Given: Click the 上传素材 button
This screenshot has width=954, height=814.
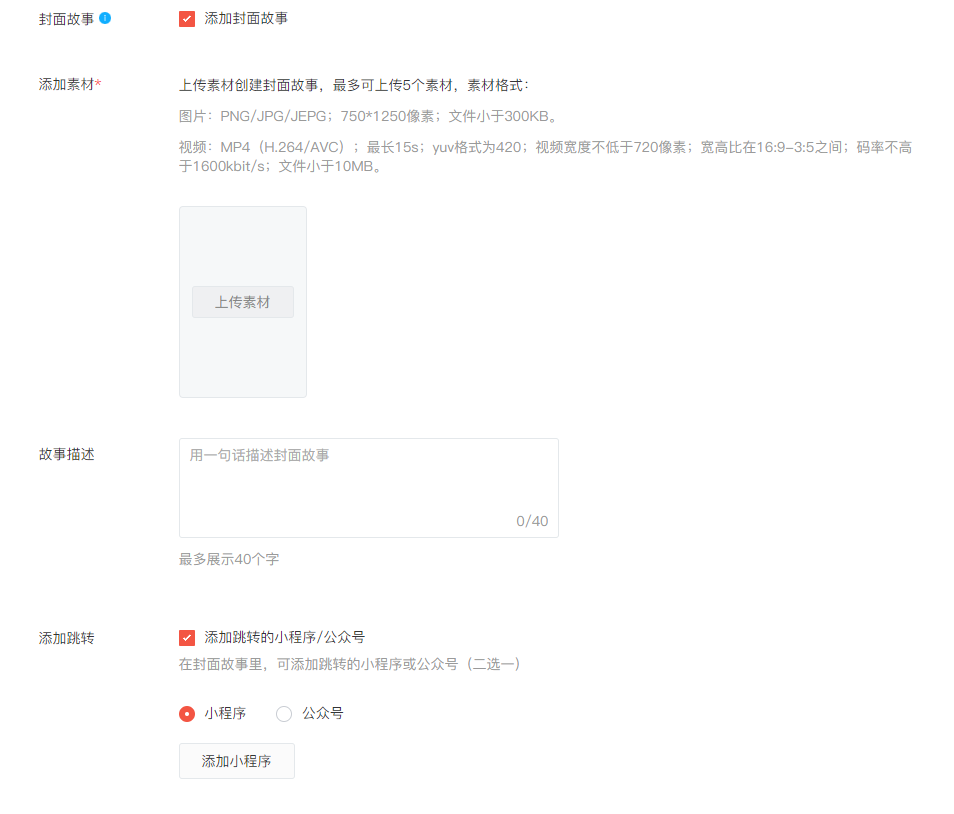Looking at the screenshot, I should pyautogui.click(x=243, y=302).
